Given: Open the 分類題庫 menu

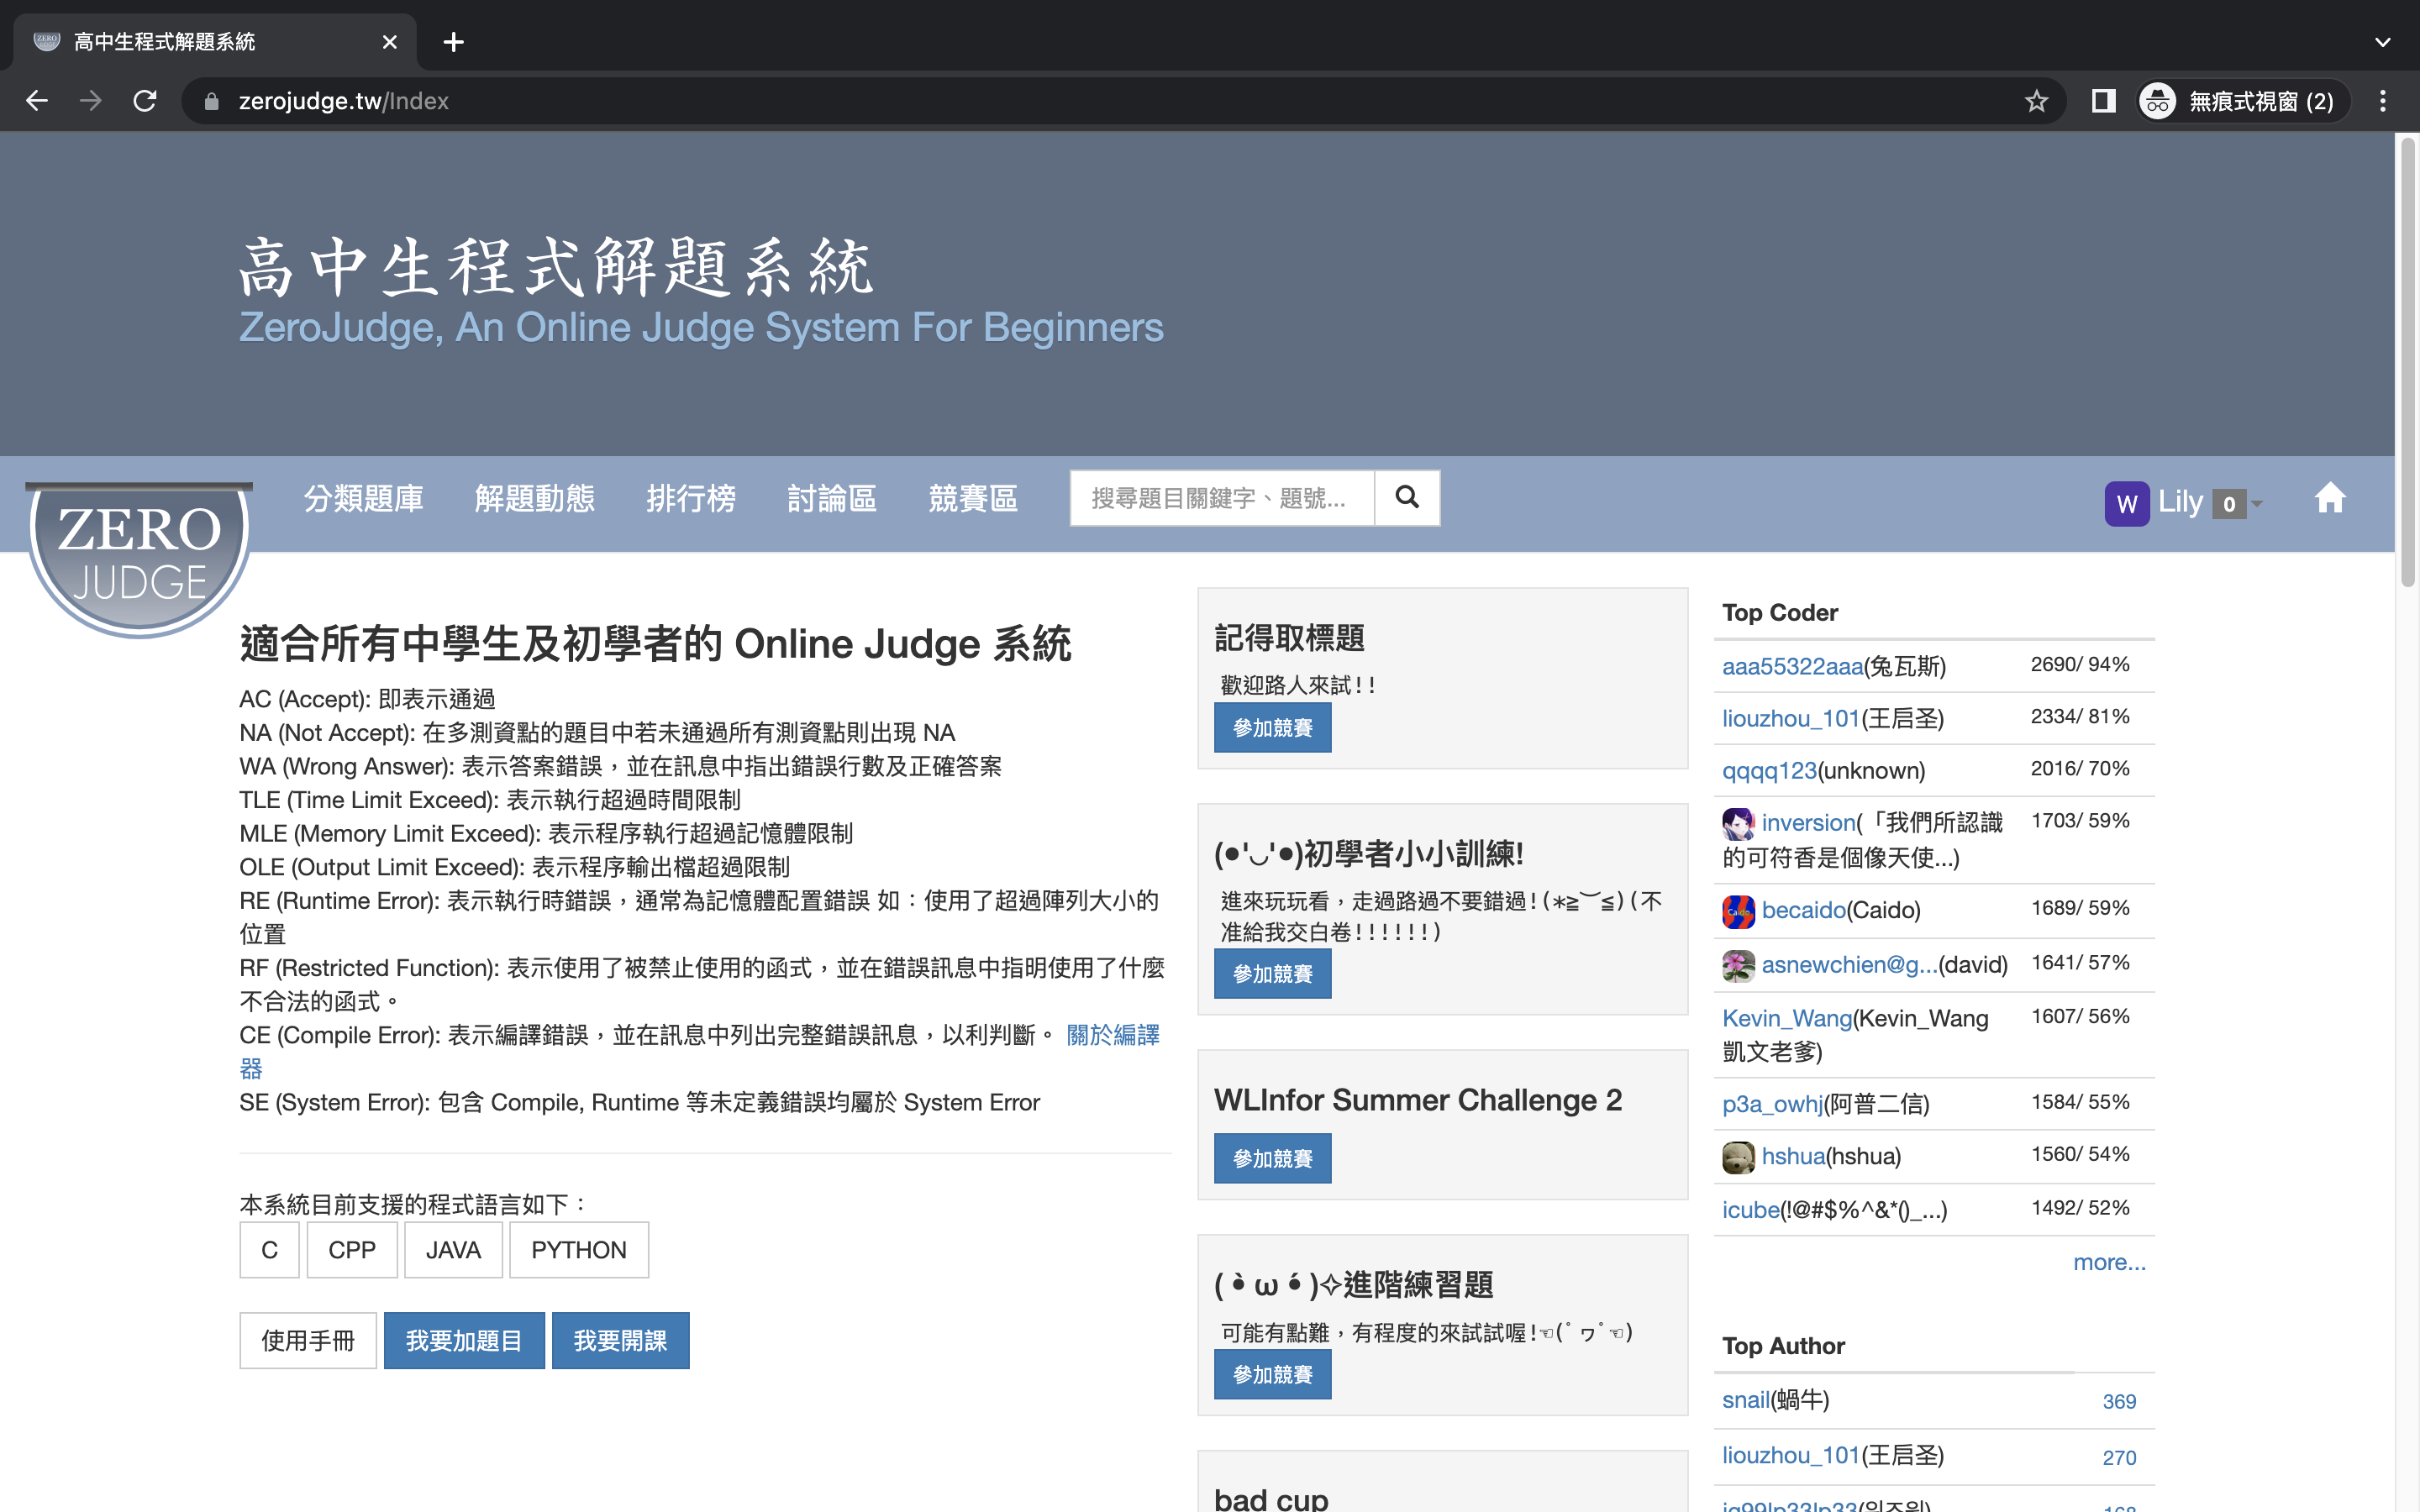Looking at the screenshot, I should point(364,498).
